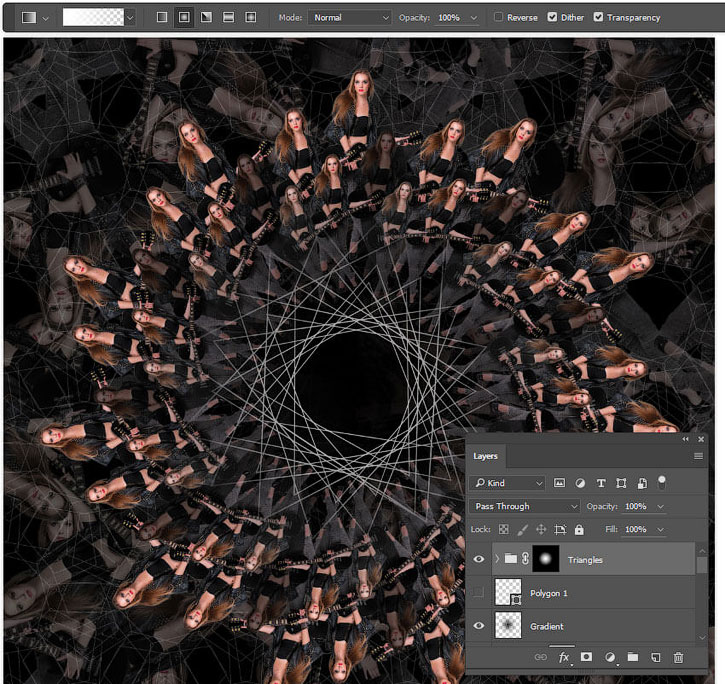
Task: Lock transparent pixels
Action: click(504, 530)
